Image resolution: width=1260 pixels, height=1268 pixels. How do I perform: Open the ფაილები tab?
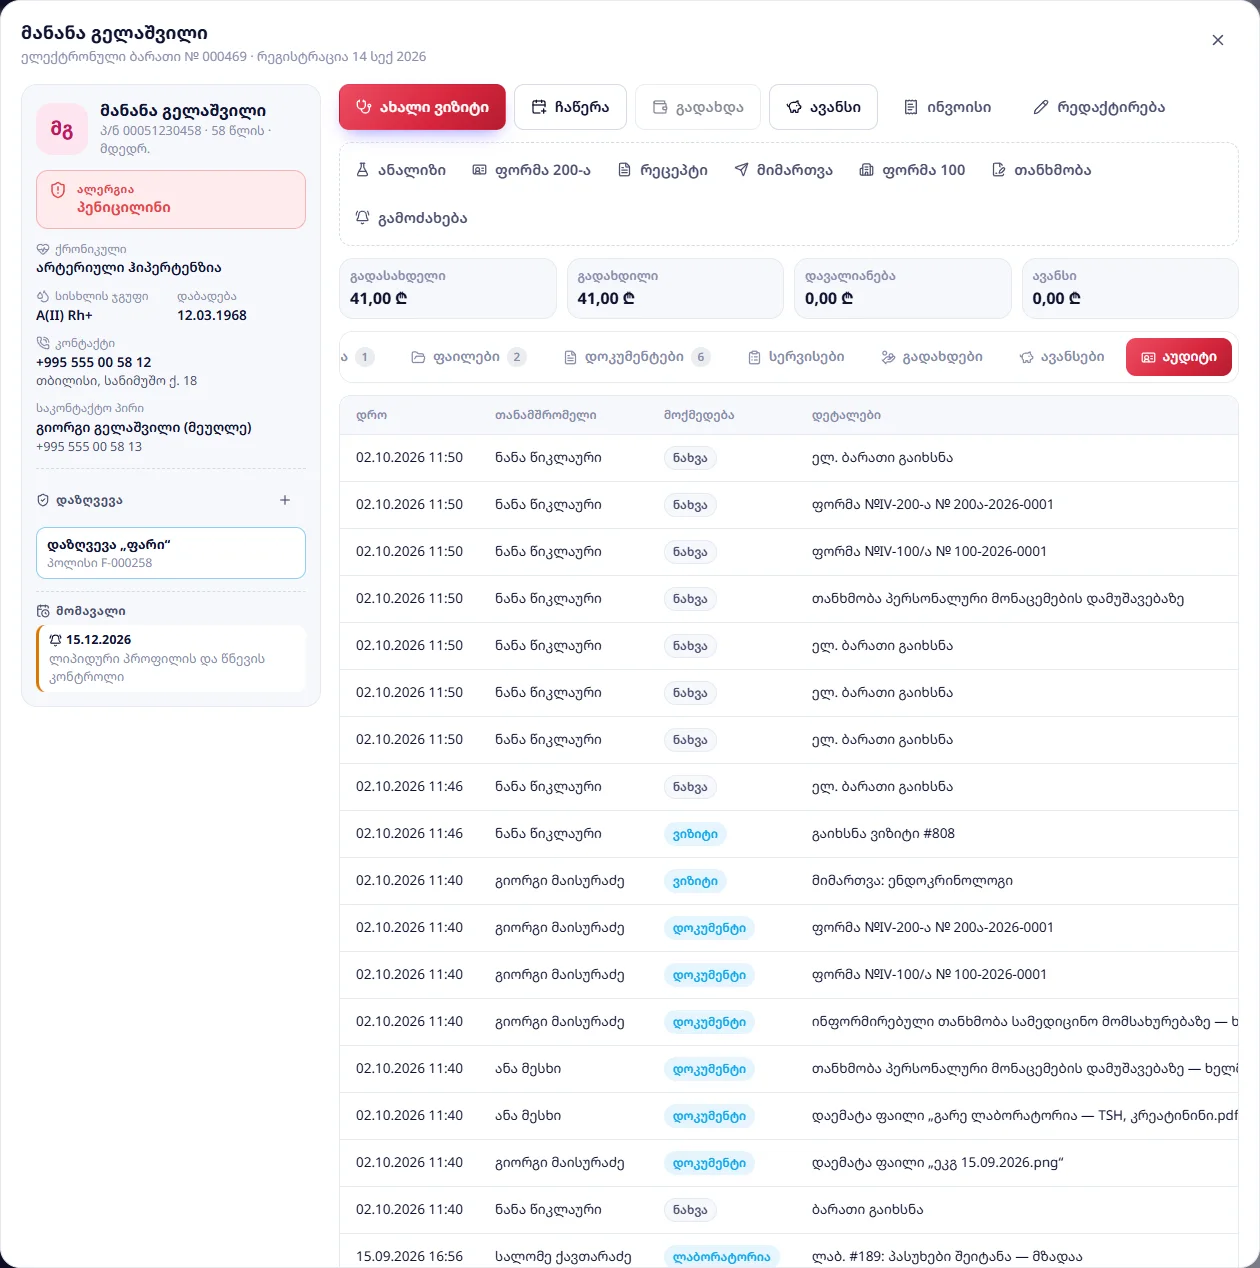coord(469,357)
